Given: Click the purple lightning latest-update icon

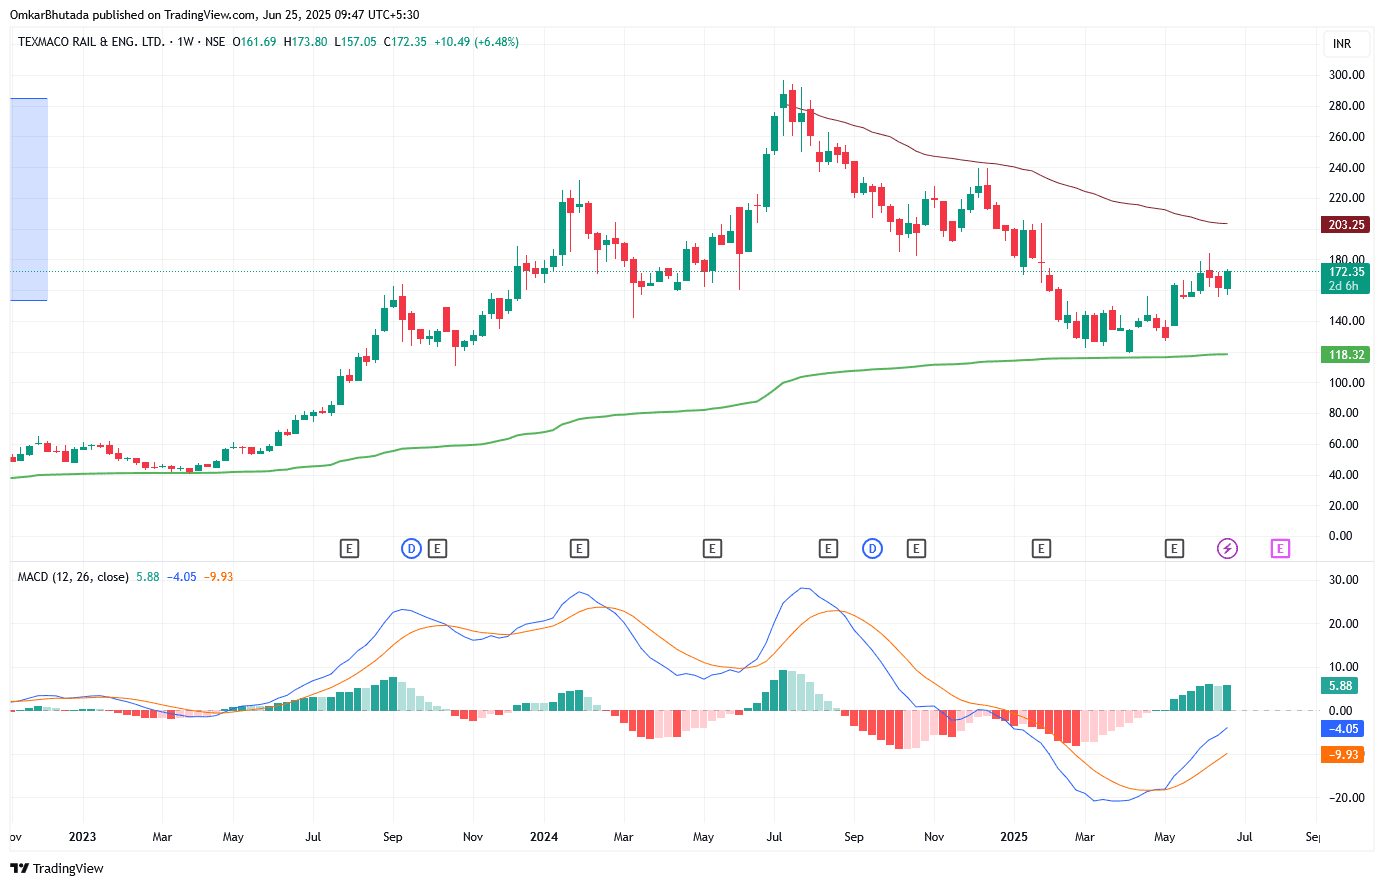Looking at the screenshot, I should (1227, 548).
